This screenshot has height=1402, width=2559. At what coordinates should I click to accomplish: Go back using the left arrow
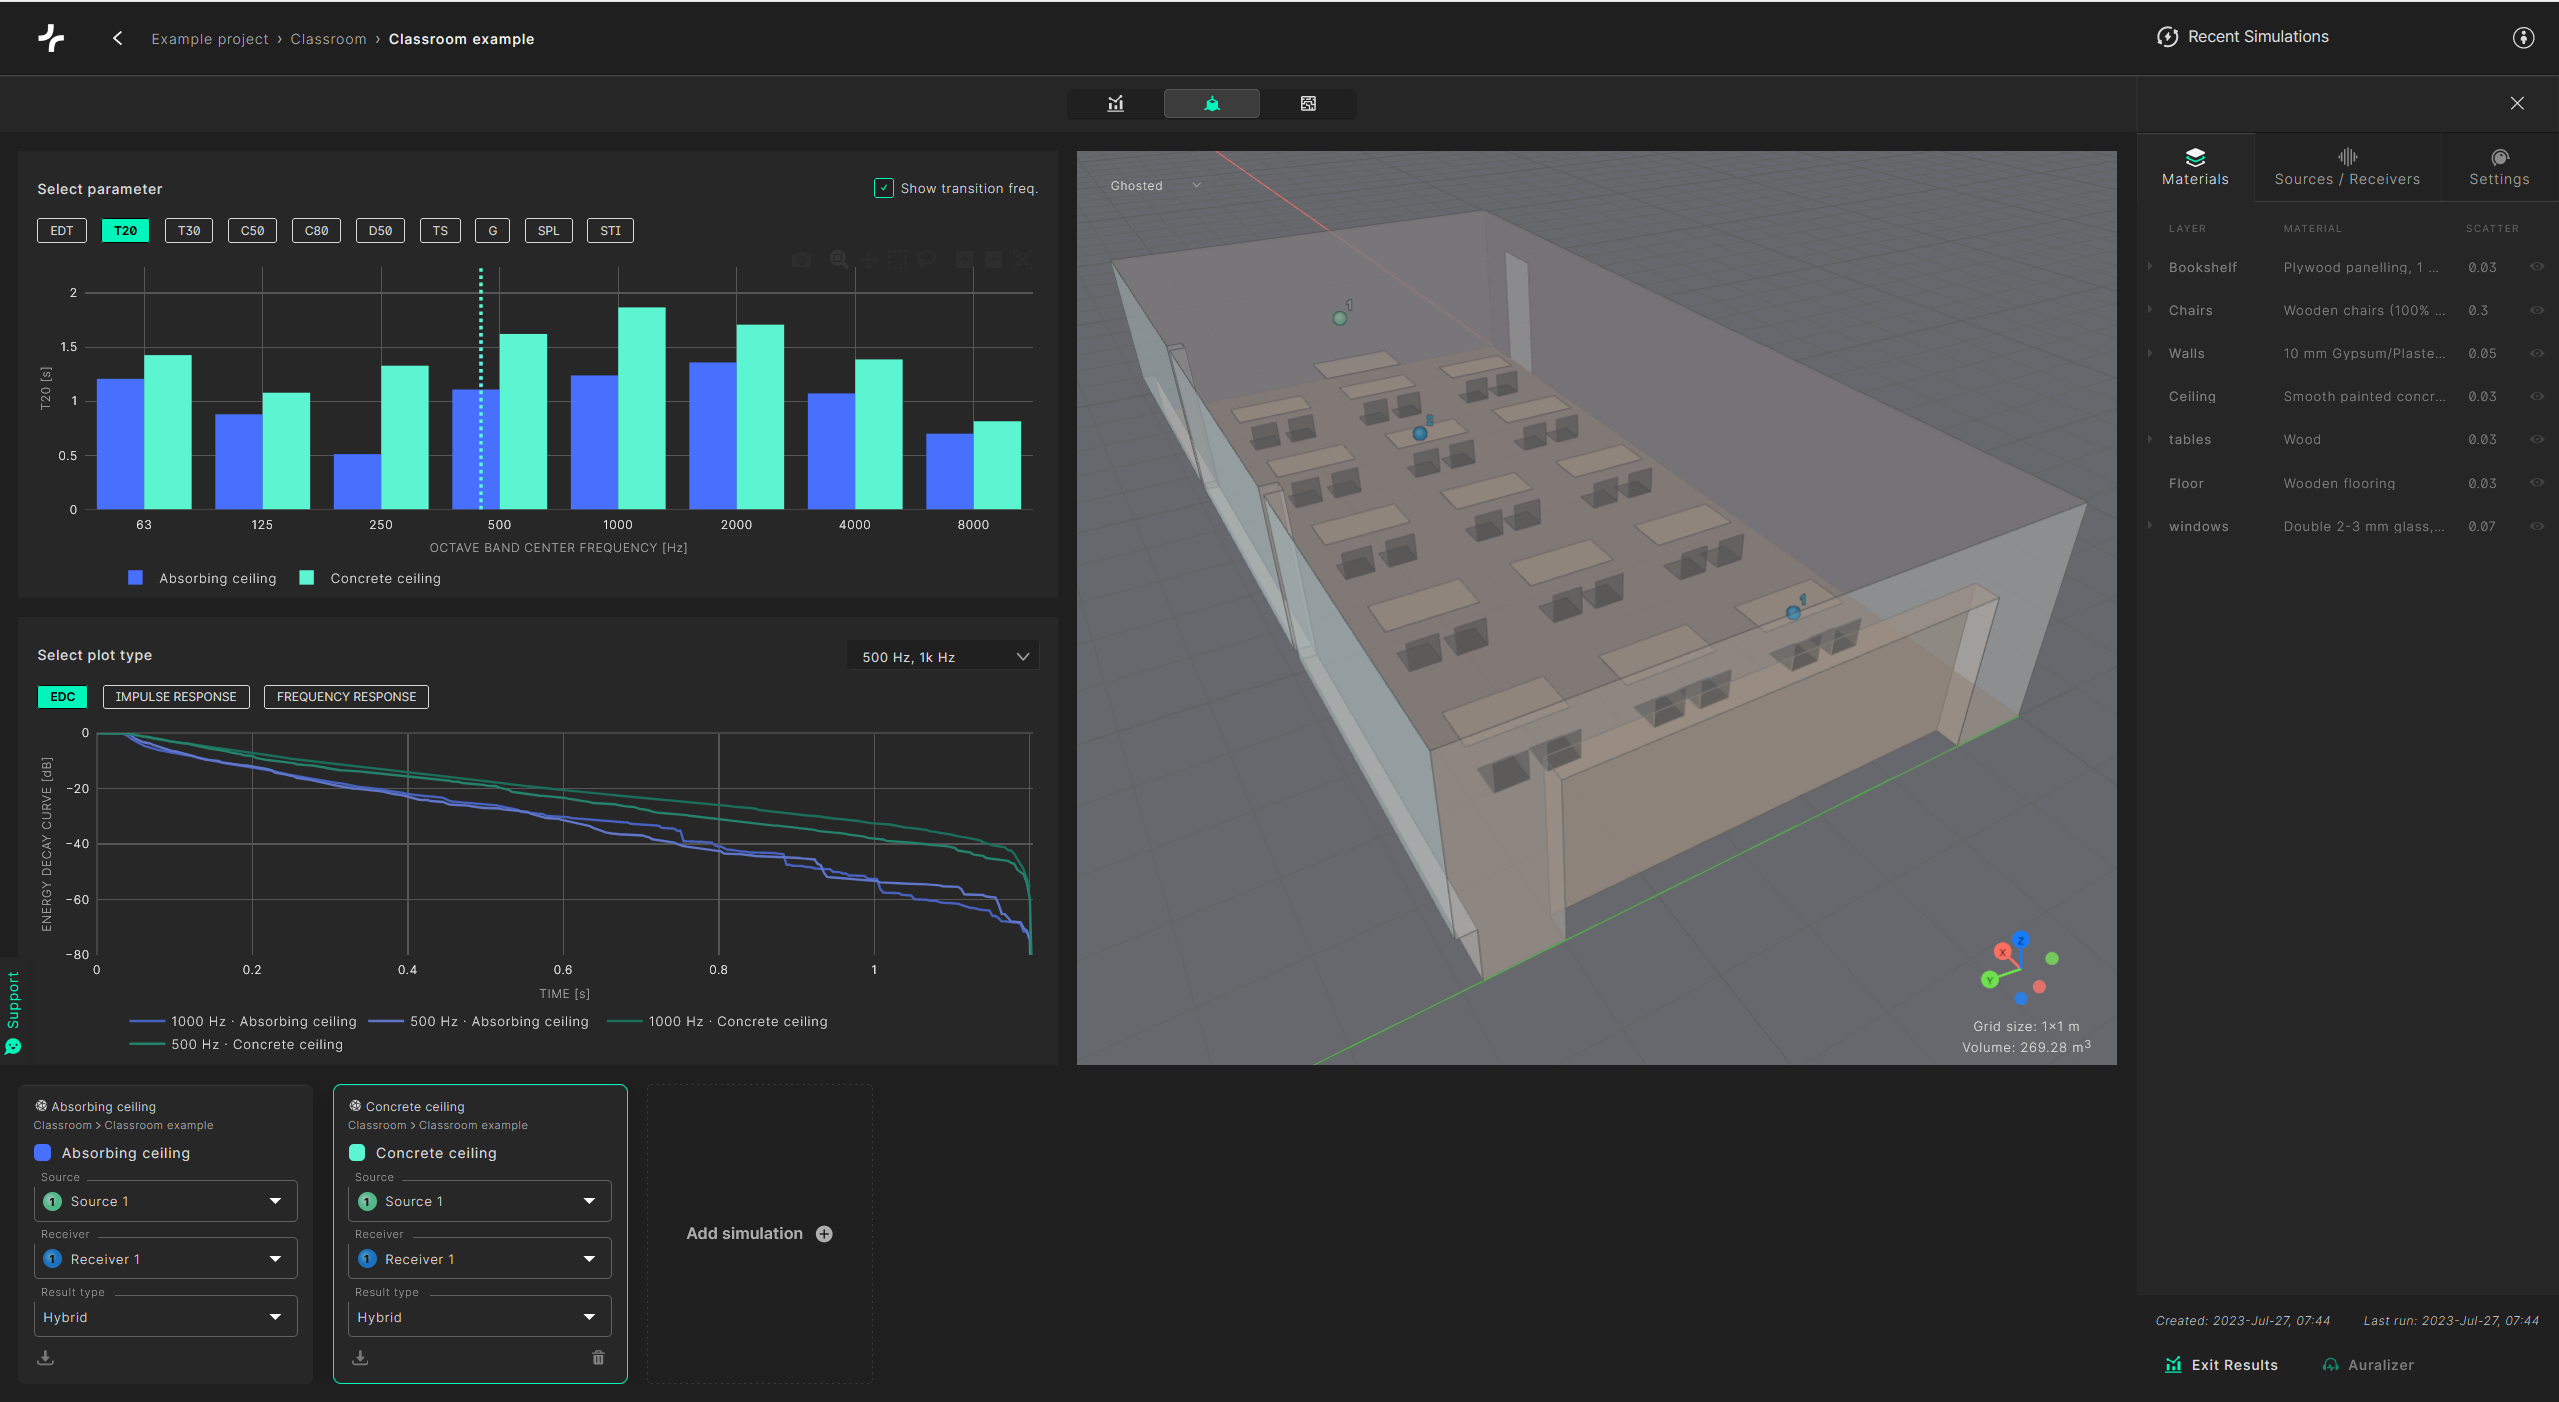118,38
